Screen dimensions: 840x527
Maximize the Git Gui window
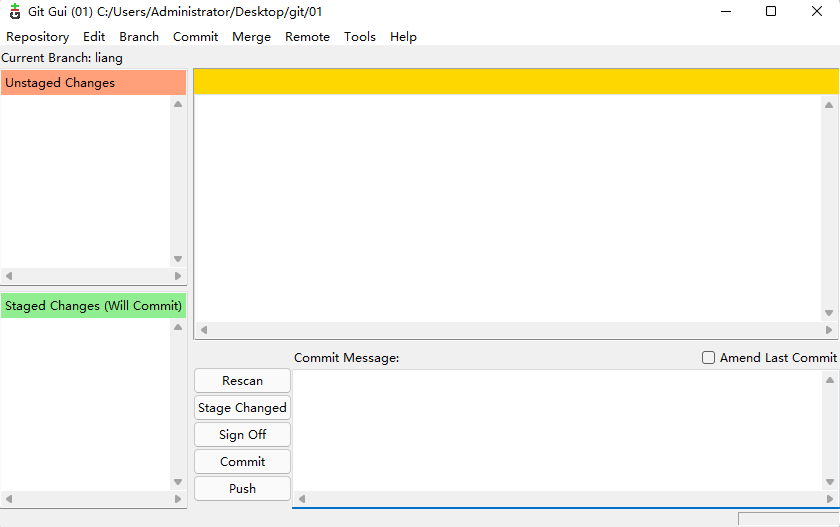pyautogui.click(x=771, y=11)
